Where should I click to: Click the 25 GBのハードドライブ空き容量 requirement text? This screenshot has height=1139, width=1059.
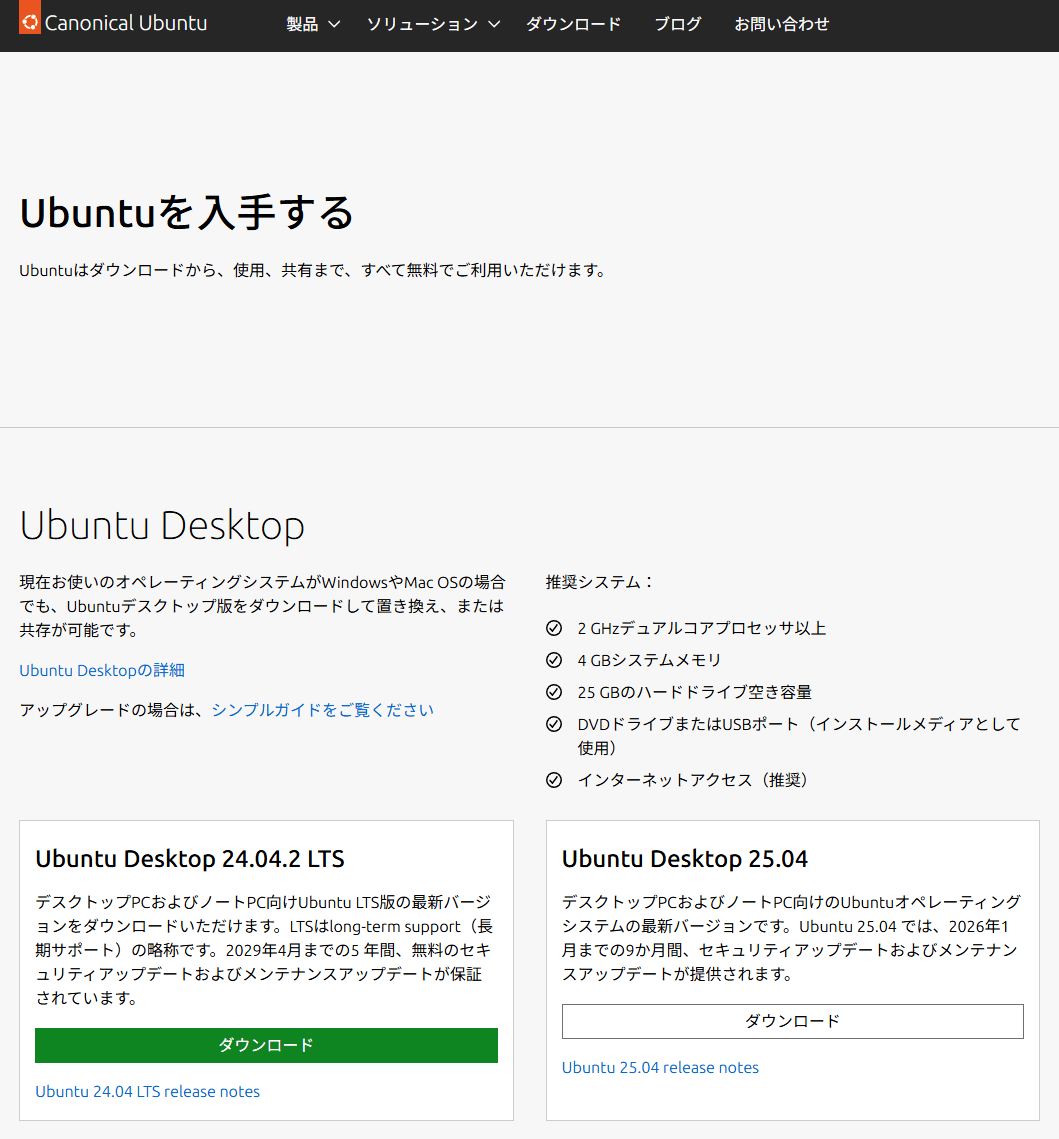coord(694,692)
